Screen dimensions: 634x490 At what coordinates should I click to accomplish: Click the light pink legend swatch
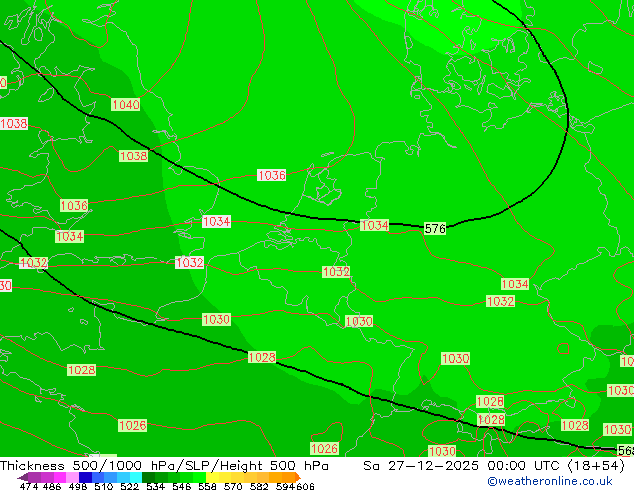[72, 477]
